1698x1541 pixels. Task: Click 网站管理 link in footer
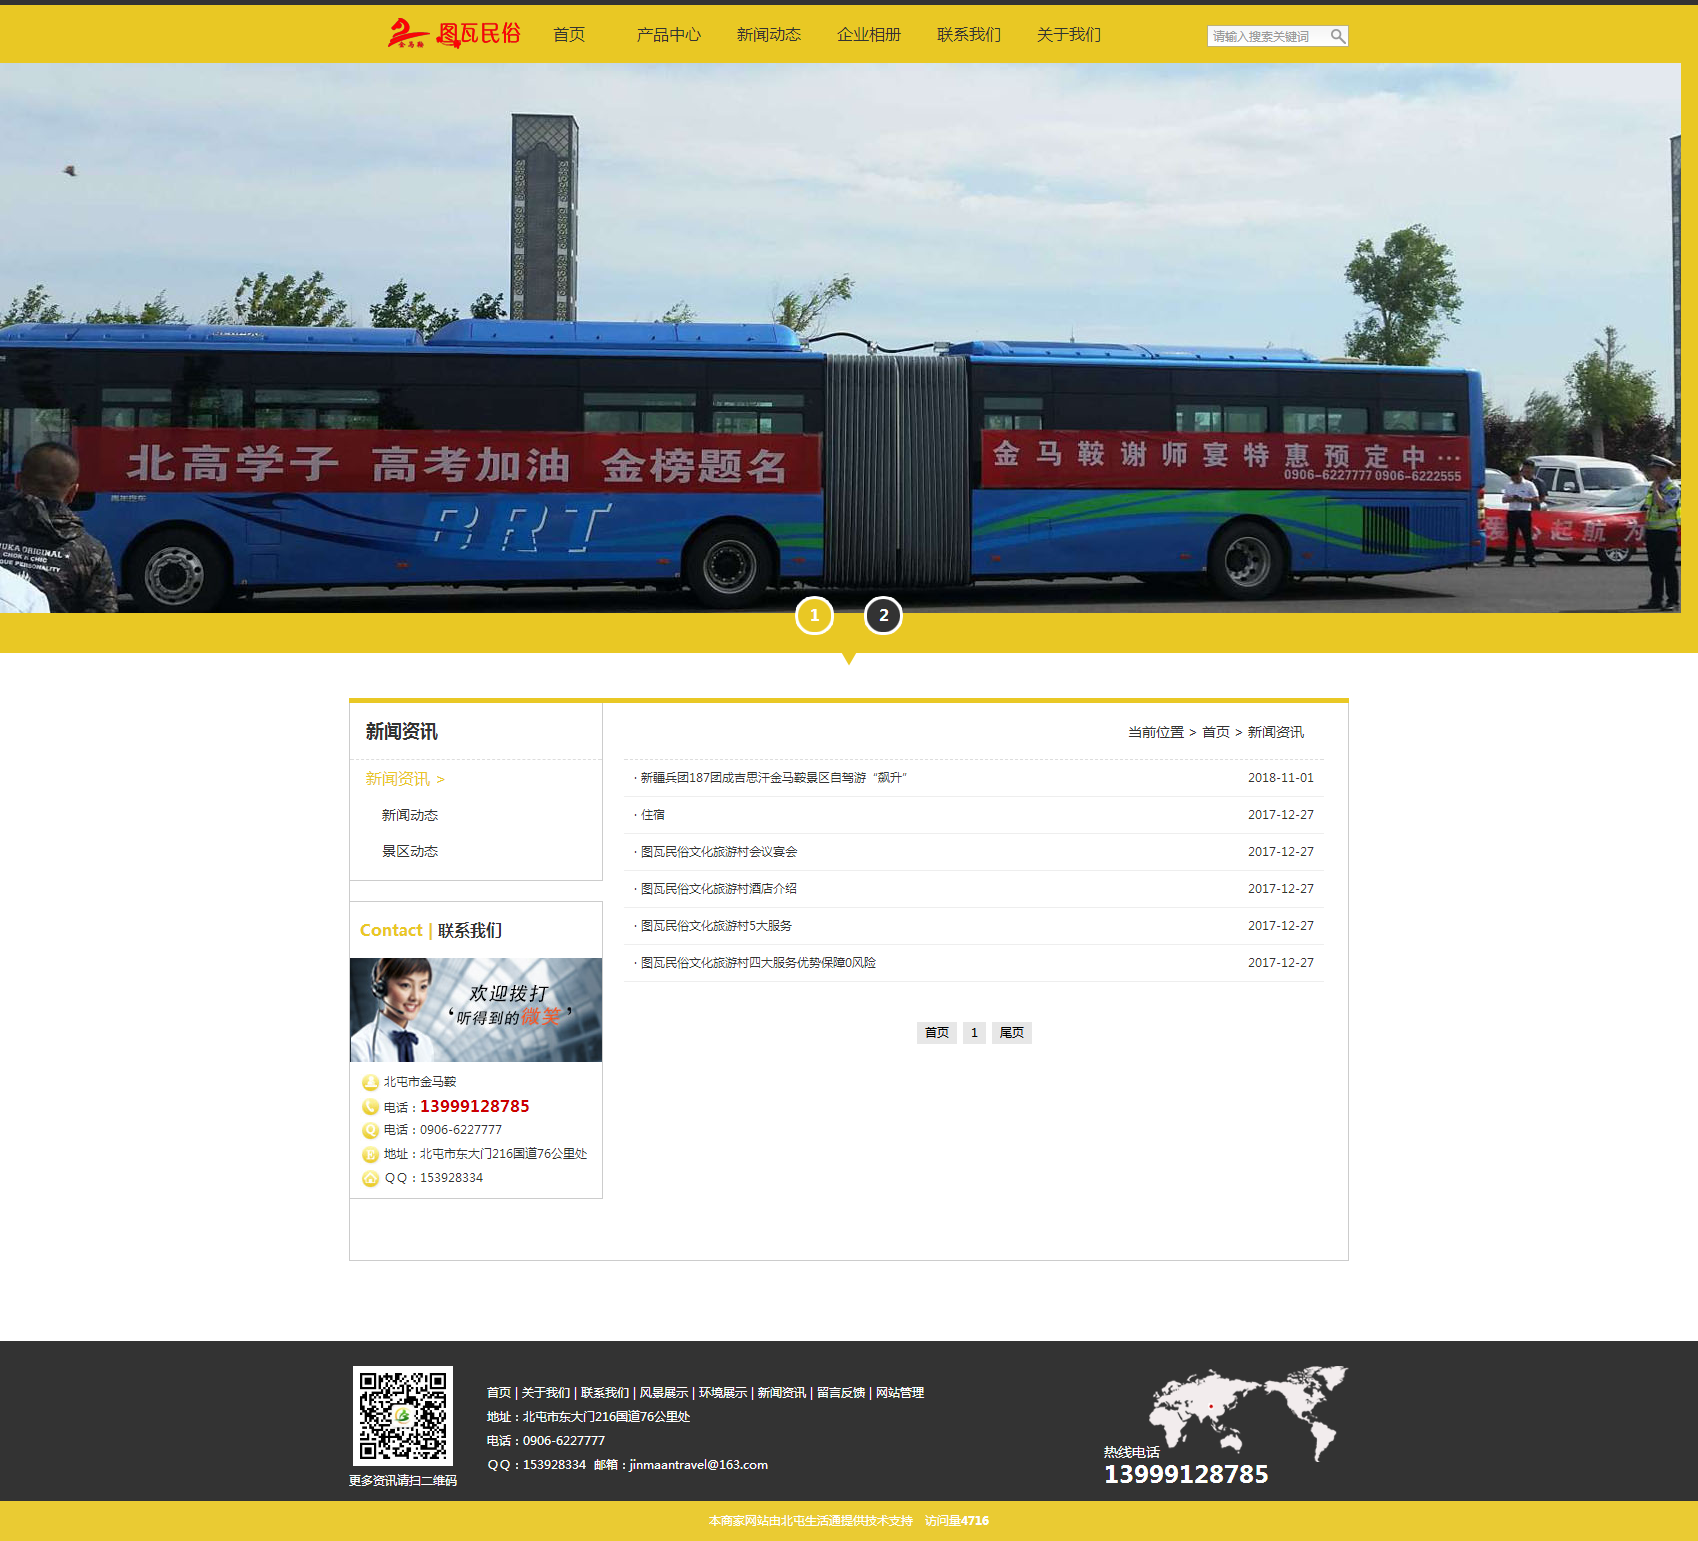[899, 1393]
